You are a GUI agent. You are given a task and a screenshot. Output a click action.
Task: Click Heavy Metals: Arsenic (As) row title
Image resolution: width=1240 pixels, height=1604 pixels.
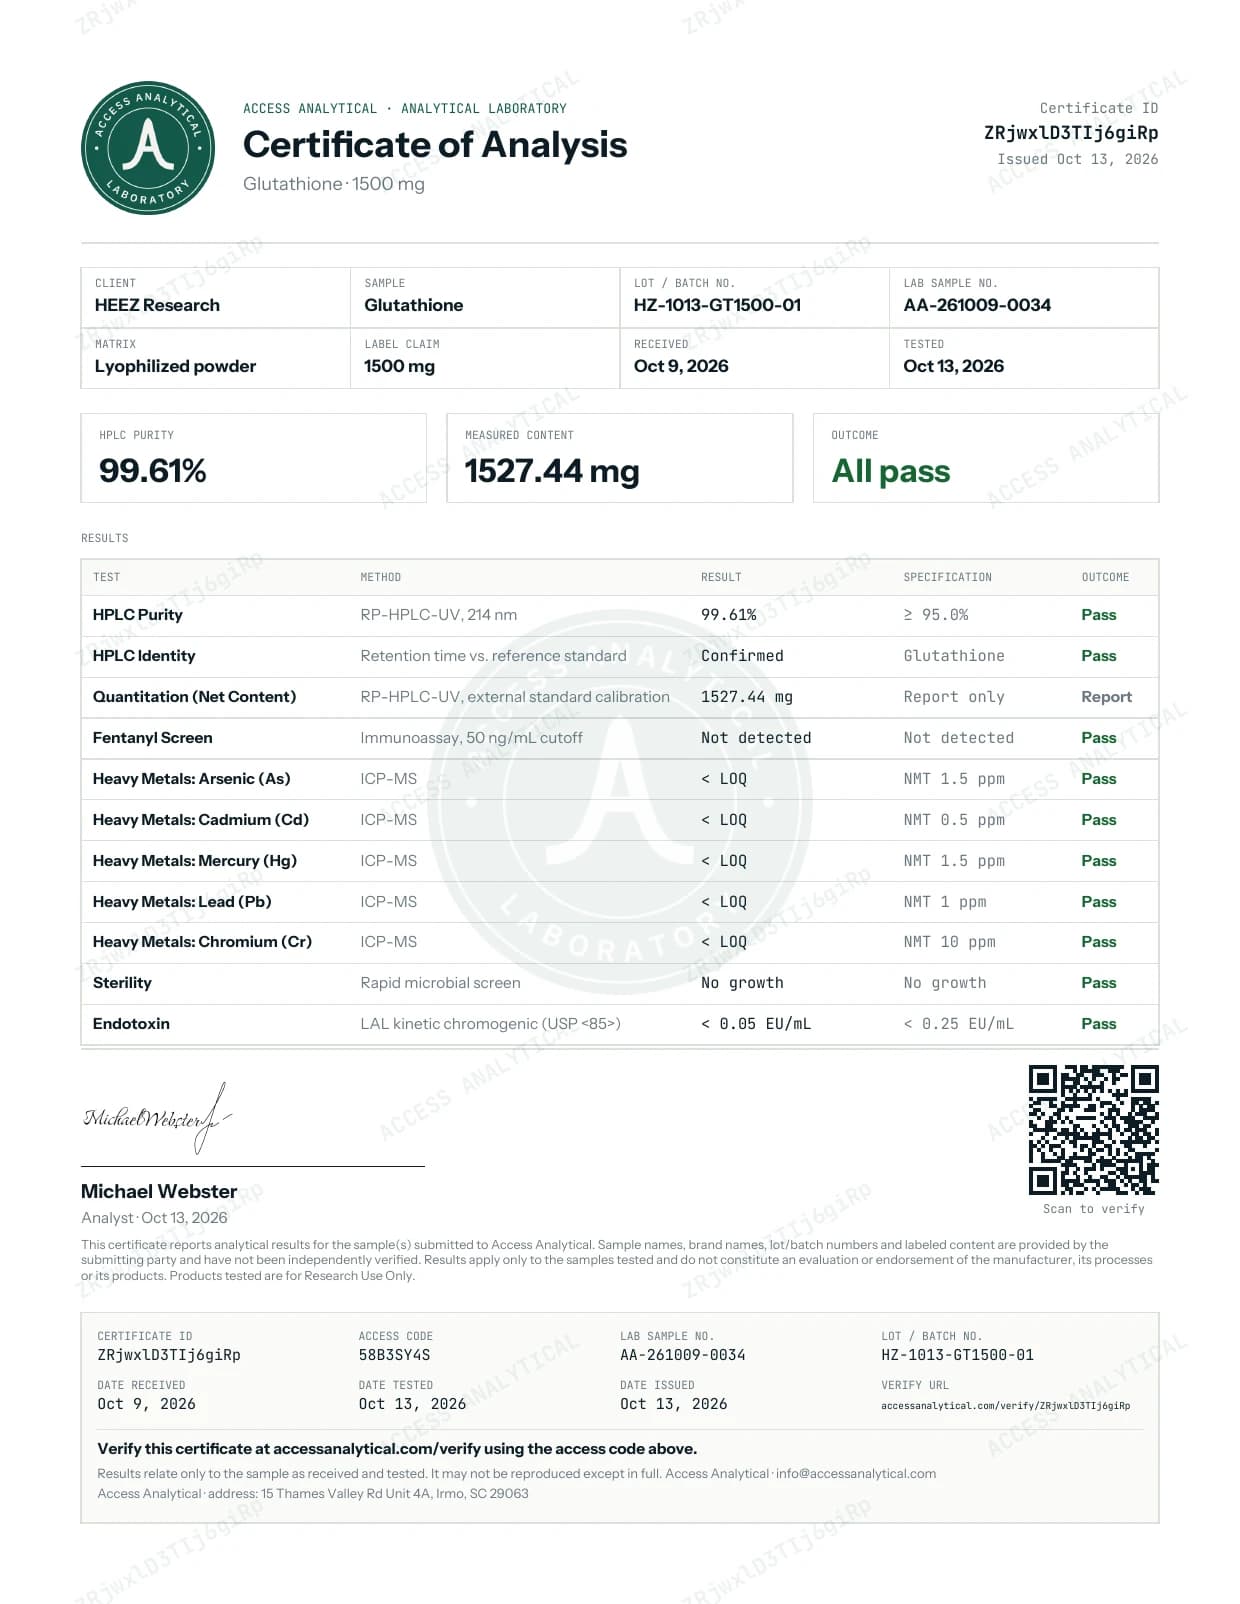[x=191, y=779]
